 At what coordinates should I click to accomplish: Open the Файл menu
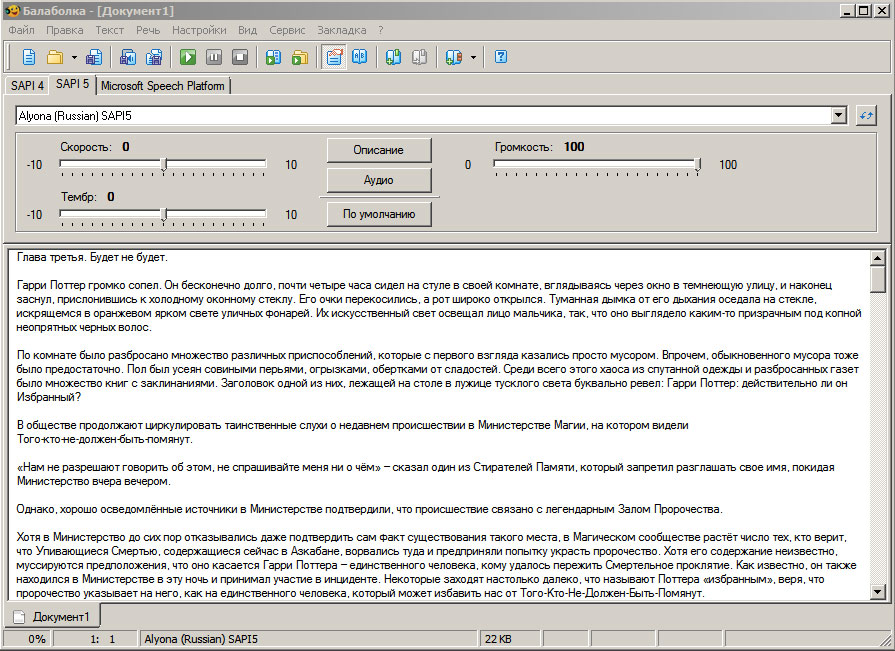[22, 30]
